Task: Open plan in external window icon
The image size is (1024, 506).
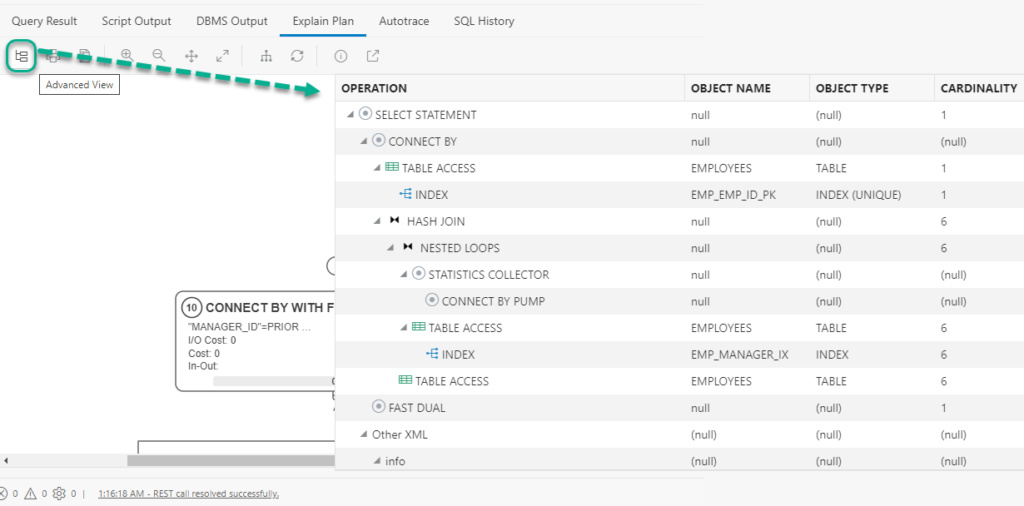Action: pyautogui.click(x=372, y=56)
